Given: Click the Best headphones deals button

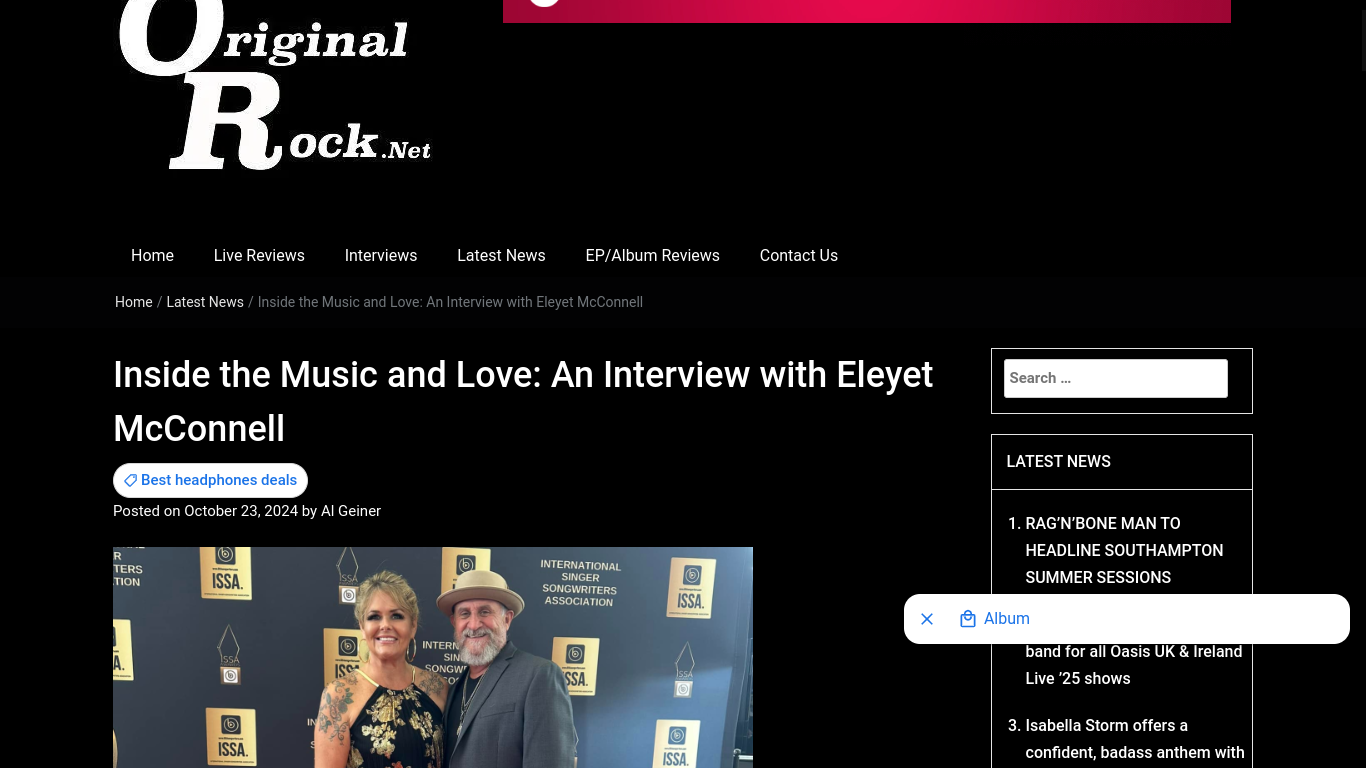Looking at the screenshot, I should point(210,481).
